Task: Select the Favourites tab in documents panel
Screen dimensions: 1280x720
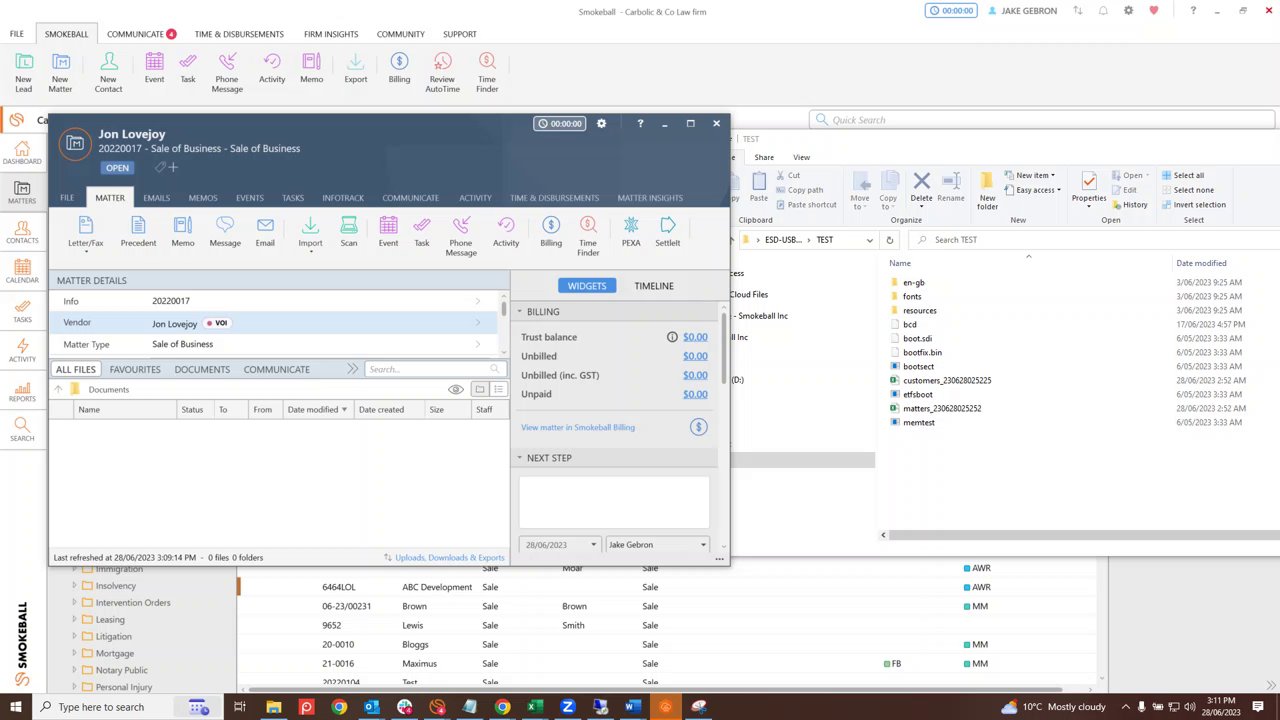Action: (135, 369)
